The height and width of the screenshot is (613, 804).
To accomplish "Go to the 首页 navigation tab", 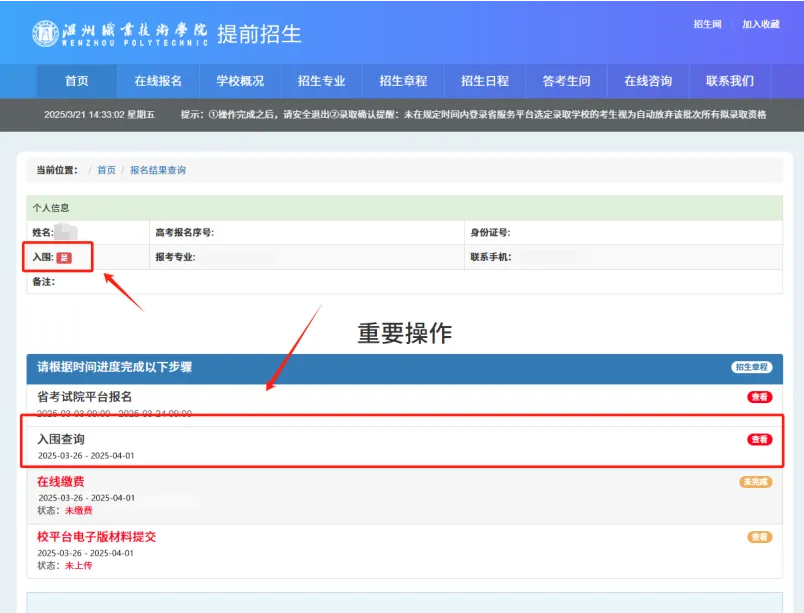I will click(x=77, y=81).
